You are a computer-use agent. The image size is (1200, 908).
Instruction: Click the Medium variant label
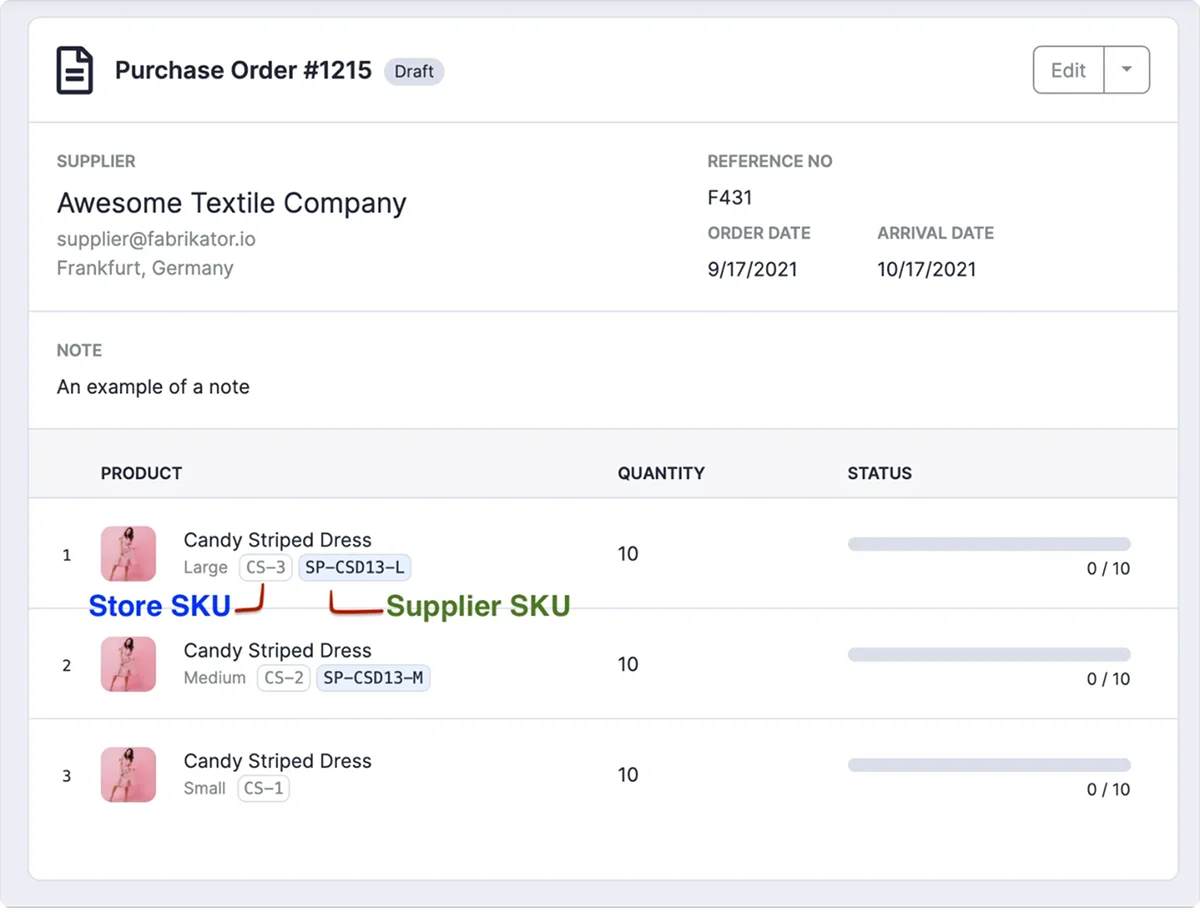(x=215, y=678)
